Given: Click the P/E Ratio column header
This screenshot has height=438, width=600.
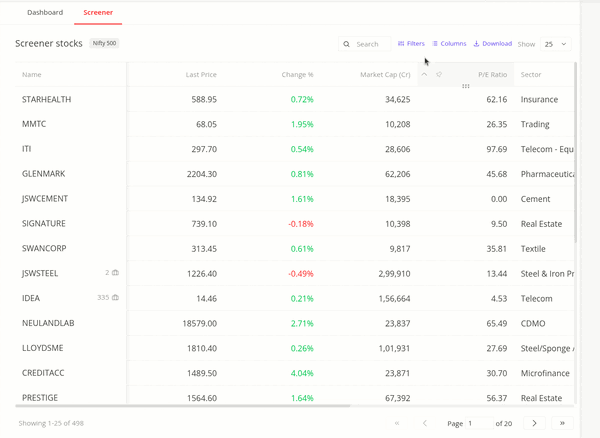Looking at the screenshot, I should click(492, 75).
